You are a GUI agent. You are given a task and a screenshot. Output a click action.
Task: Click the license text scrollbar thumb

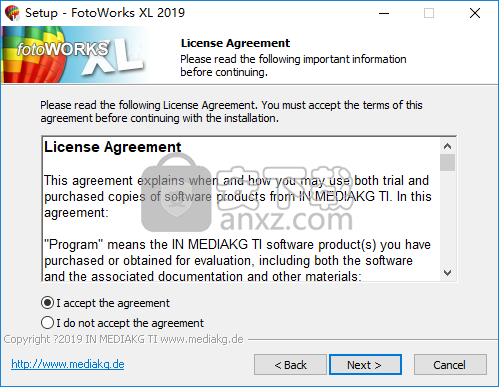tap(447, 162)
